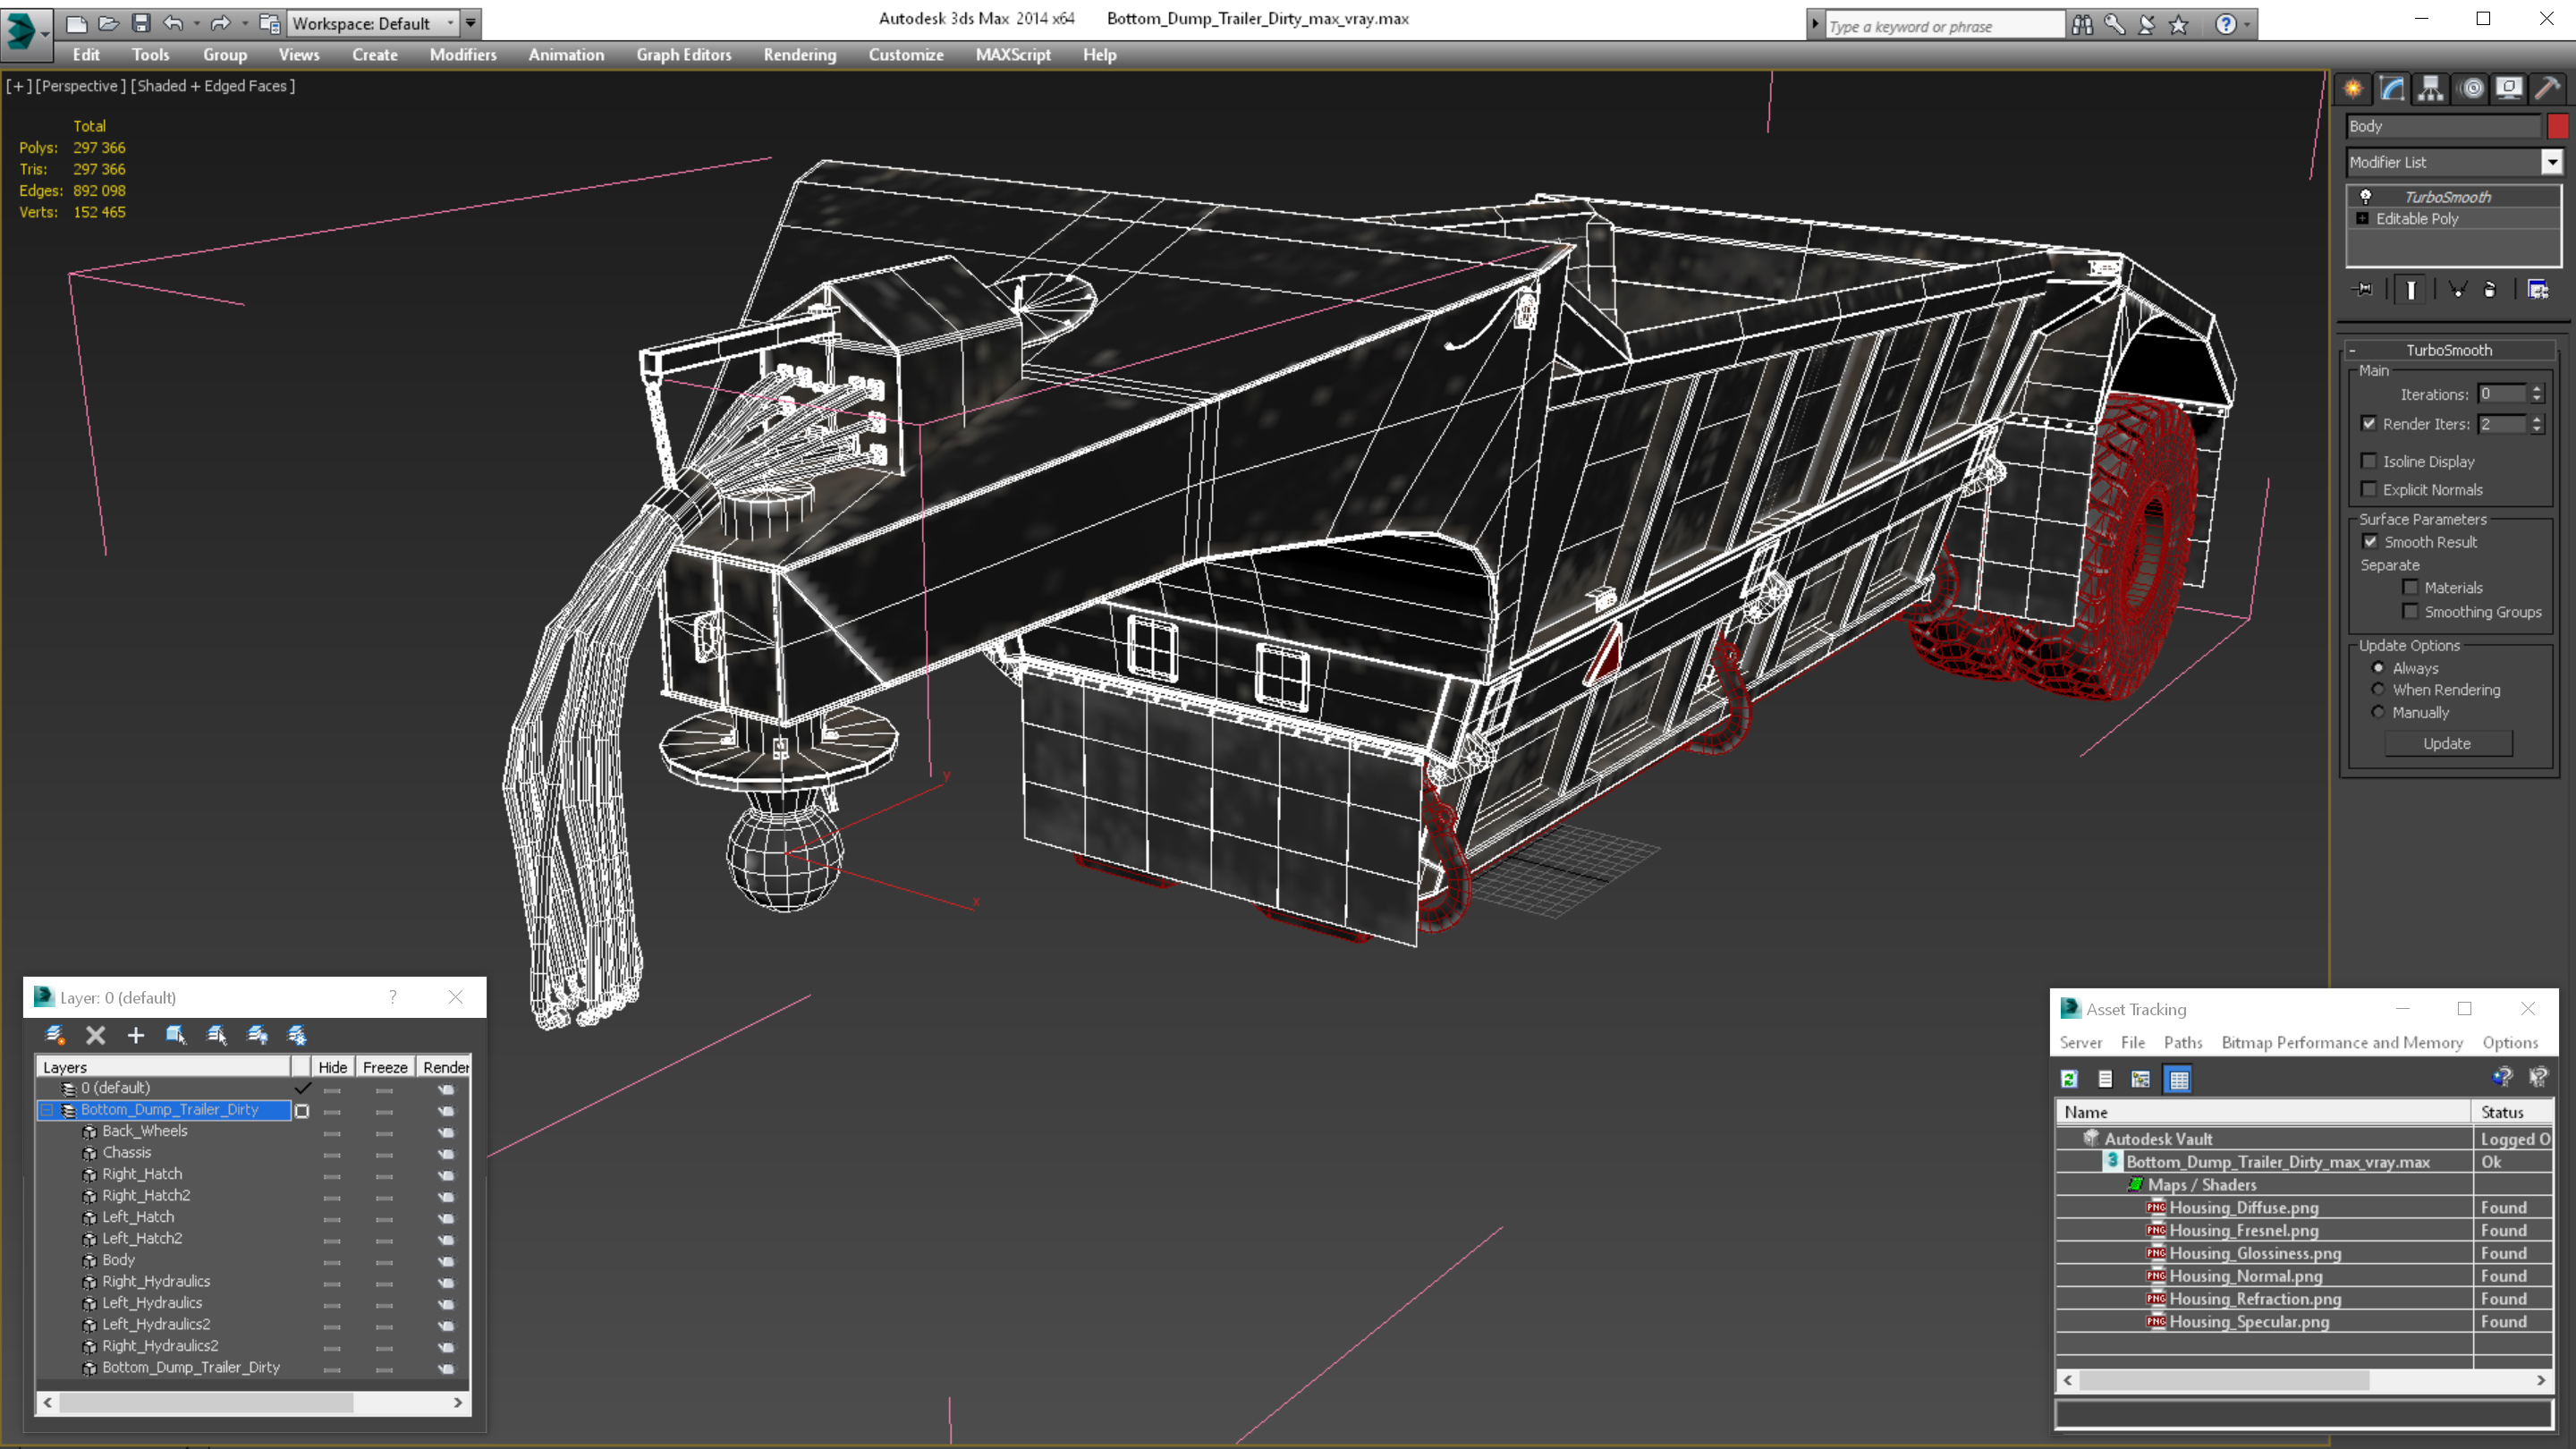Click Add to layer plus icon
Screen dimensions: 2576x1449
136,1035
